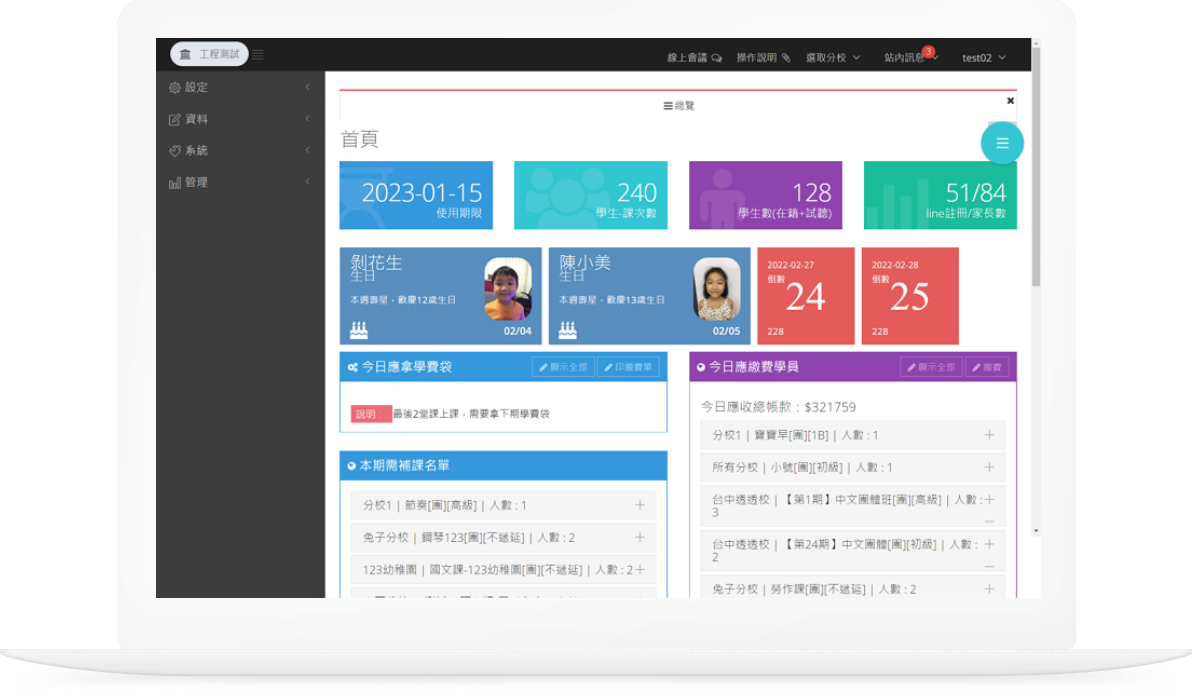Viewport: 1192px width, 697px height.
Task: Click the page's vertical scrollbar down arrow
Action: [x=1035, y=531]
